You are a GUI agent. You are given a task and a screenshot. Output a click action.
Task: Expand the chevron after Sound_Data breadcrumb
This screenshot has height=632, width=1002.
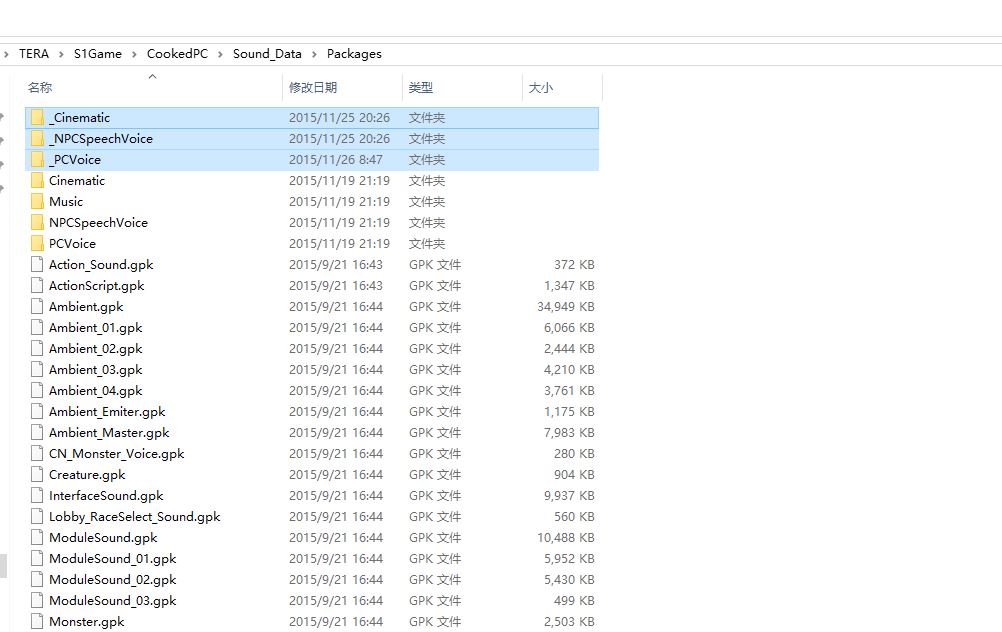point(314,54)
